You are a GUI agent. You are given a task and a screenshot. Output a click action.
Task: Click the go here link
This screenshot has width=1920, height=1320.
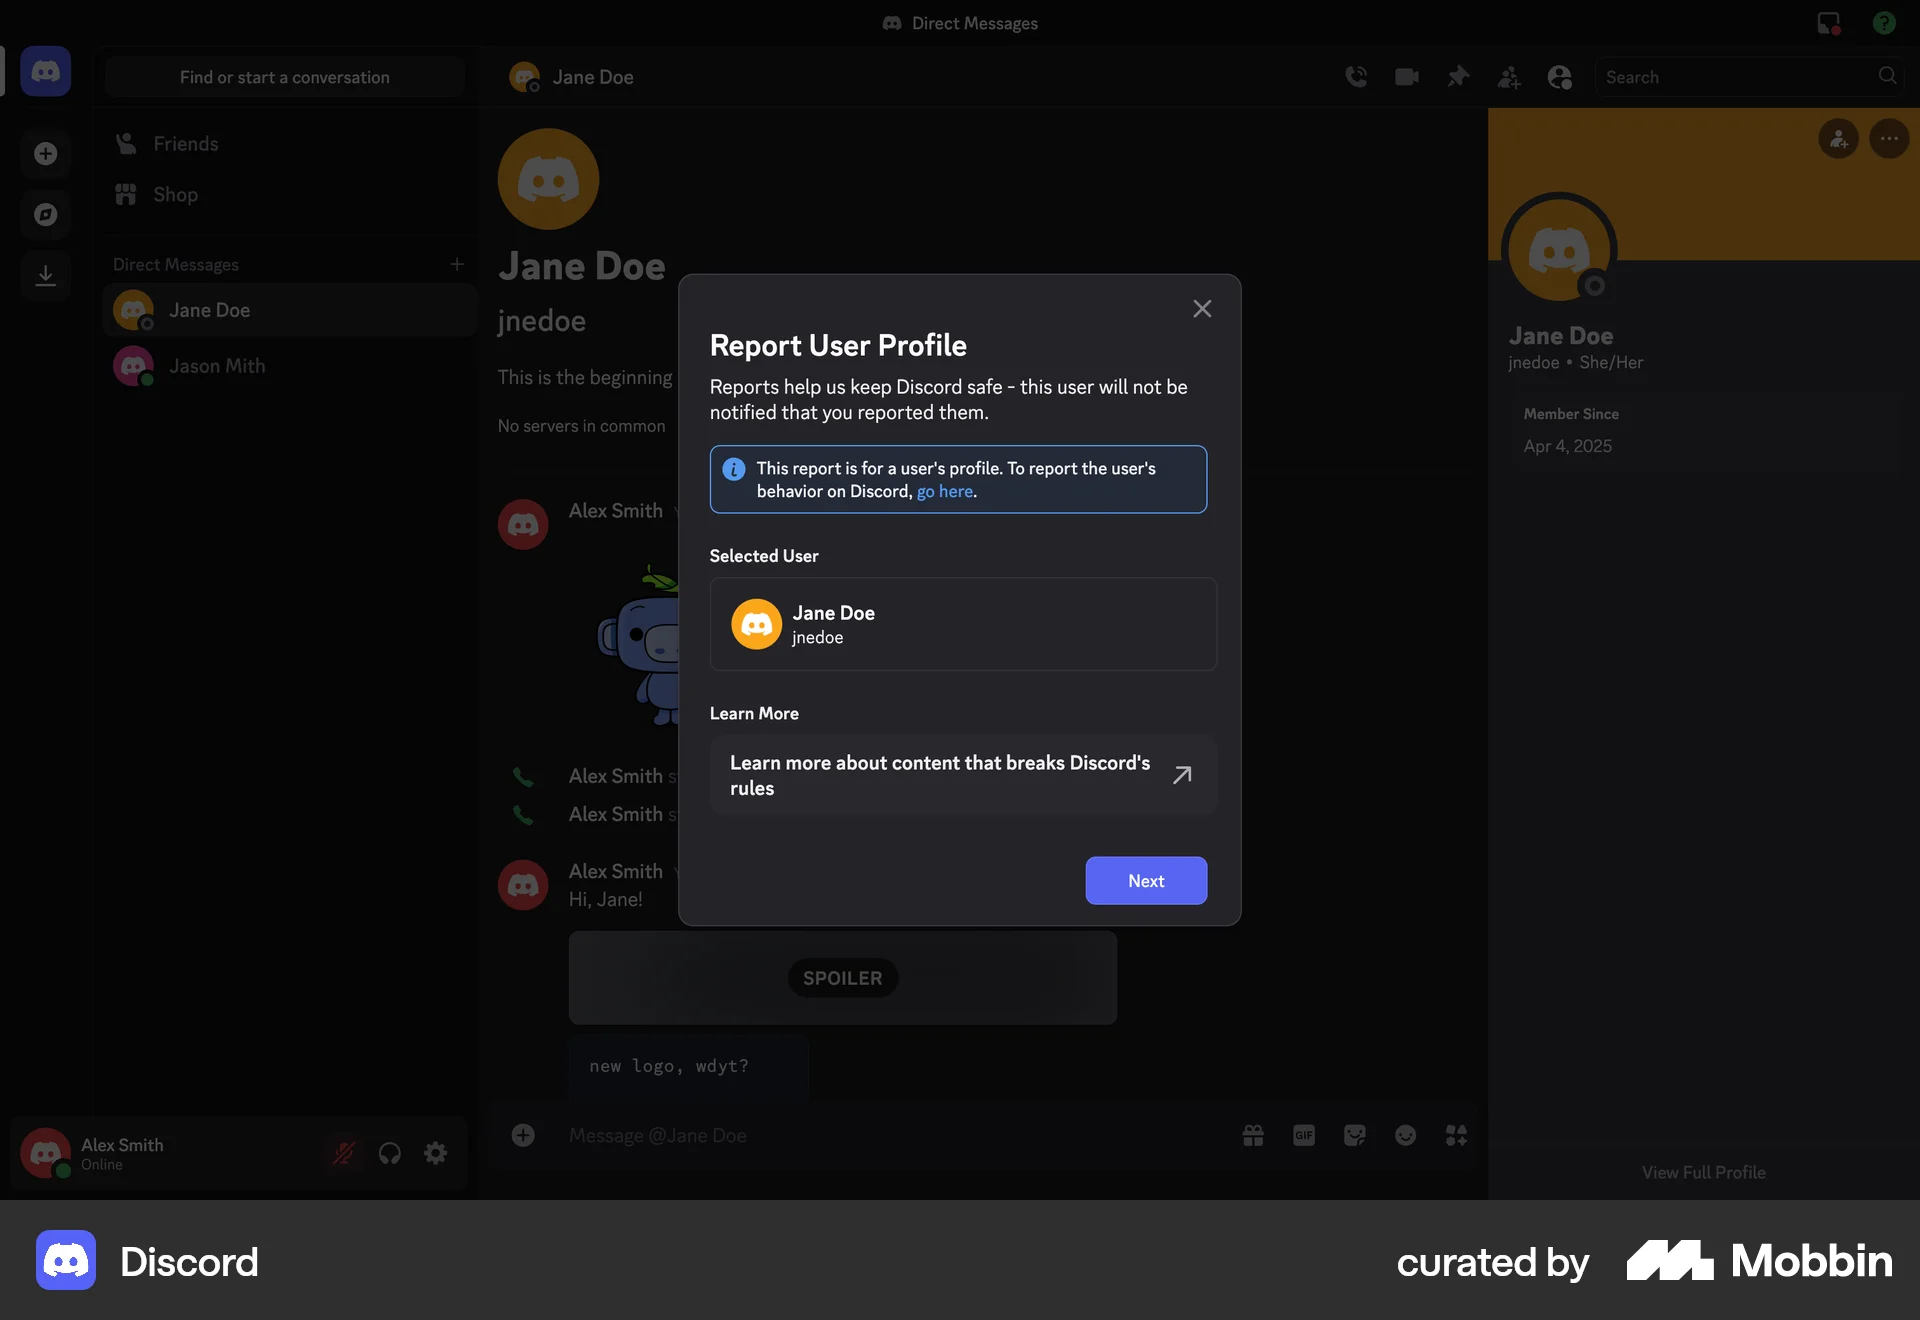coord(945,491)
